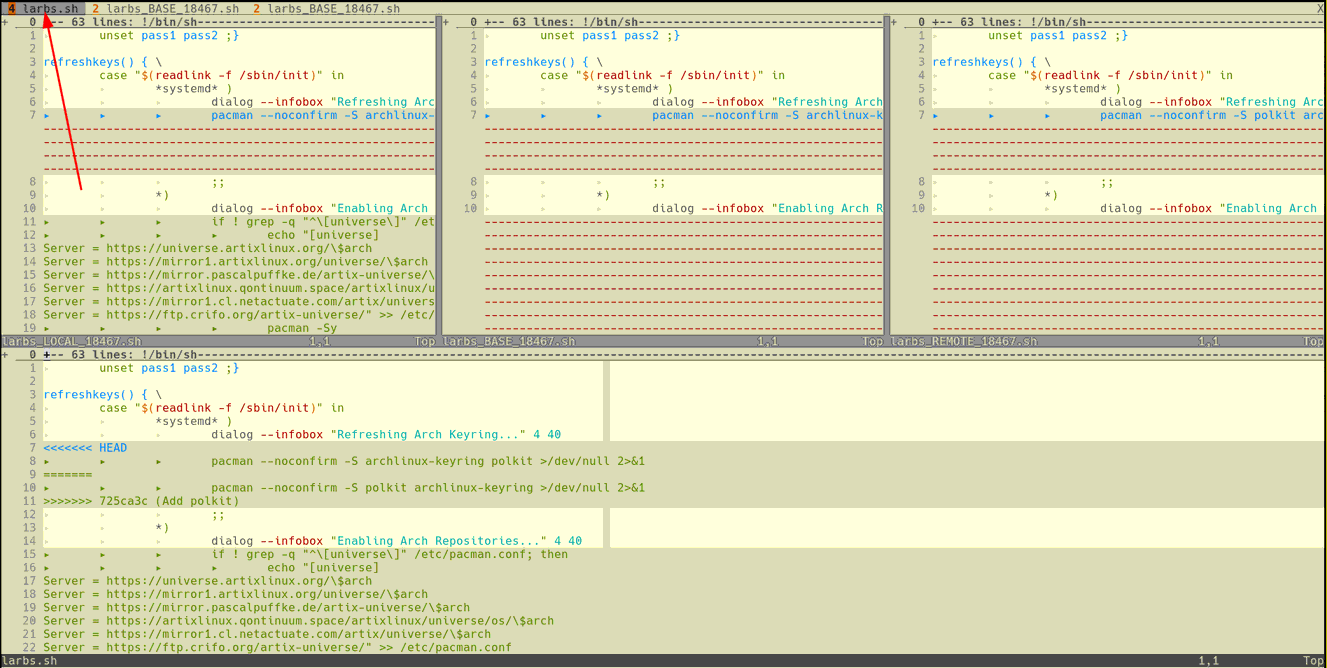Place cursor on >>>>>>> 725ca3c (Add polkit)
Viewport: 1327px width, 668px height.
141,501
